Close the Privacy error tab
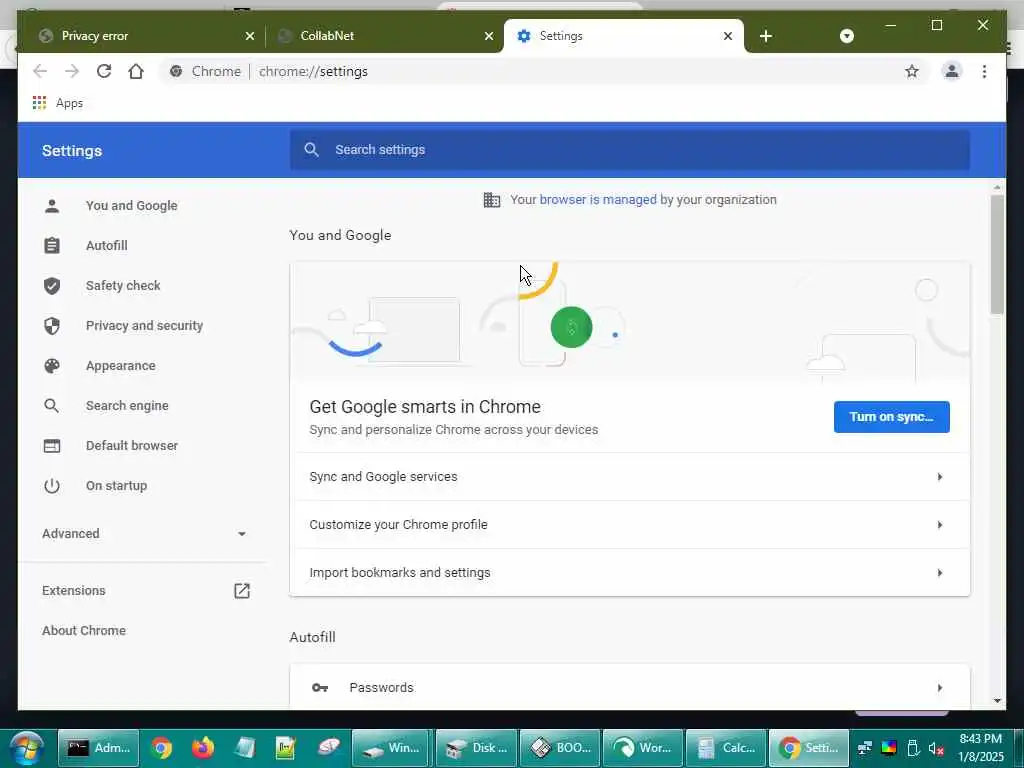1024x768 pixels. point(249,36)
